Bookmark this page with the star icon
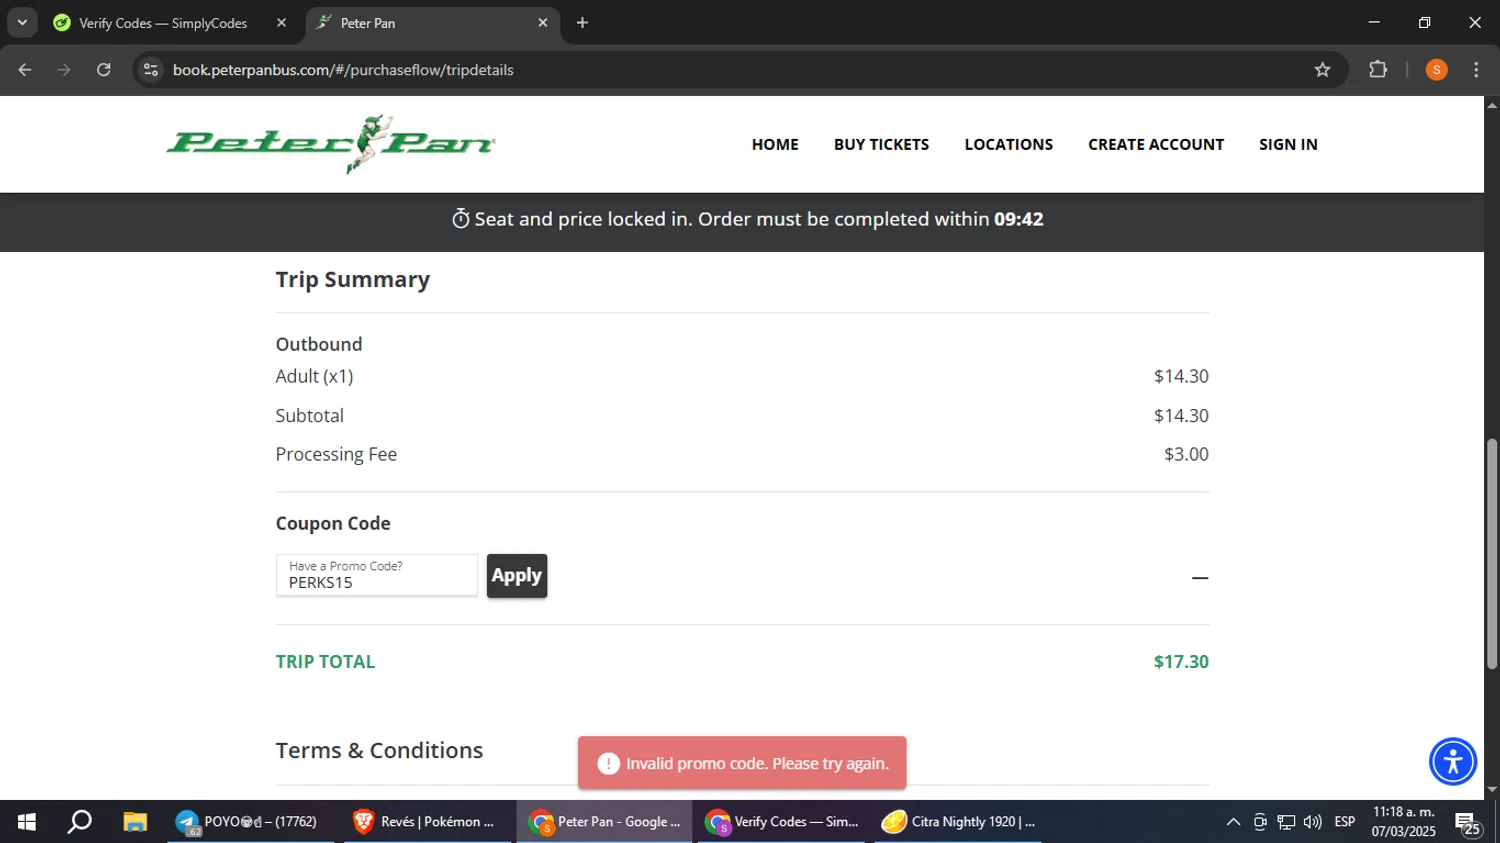Screen dimensions: 1500x843 click(x=1322, y=70)
